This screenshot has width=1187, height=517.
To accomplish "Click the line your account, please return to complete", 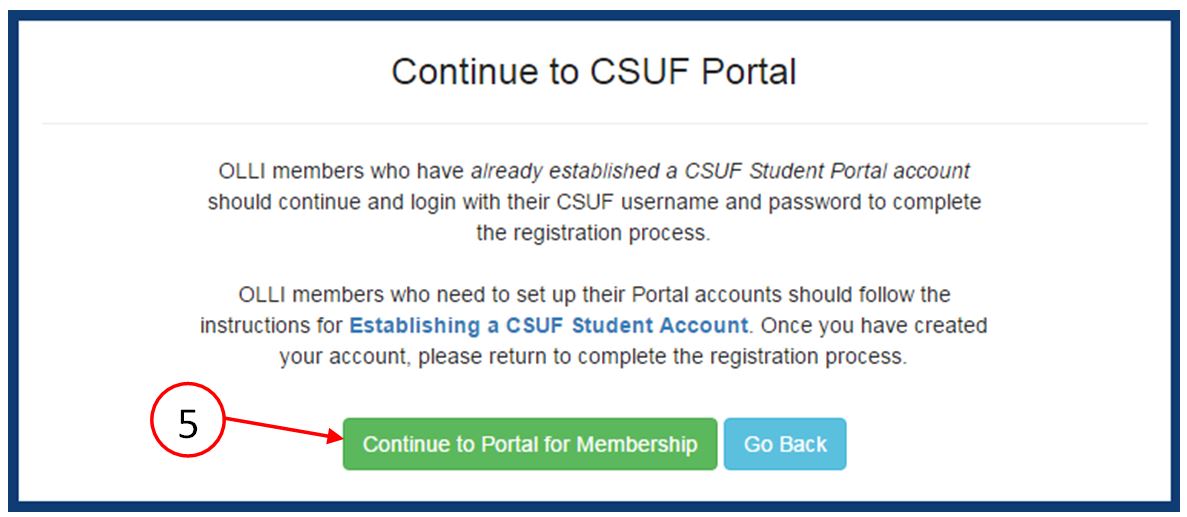I will [x=593, y=356].
